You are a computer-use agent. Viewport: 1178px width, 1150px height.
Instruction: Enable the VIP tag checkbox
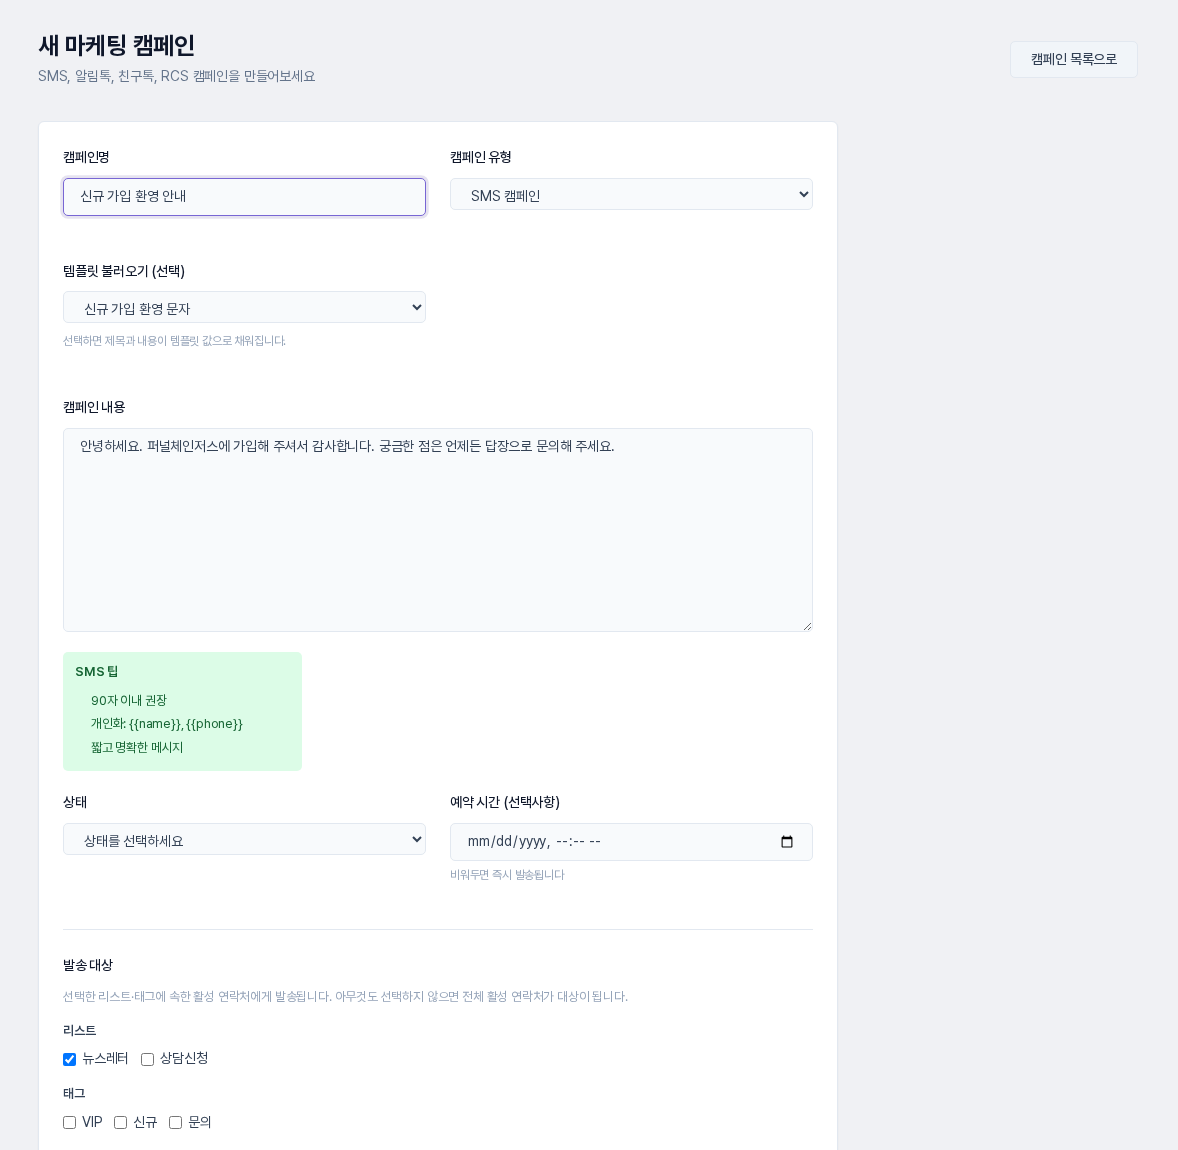[70, 1122]
